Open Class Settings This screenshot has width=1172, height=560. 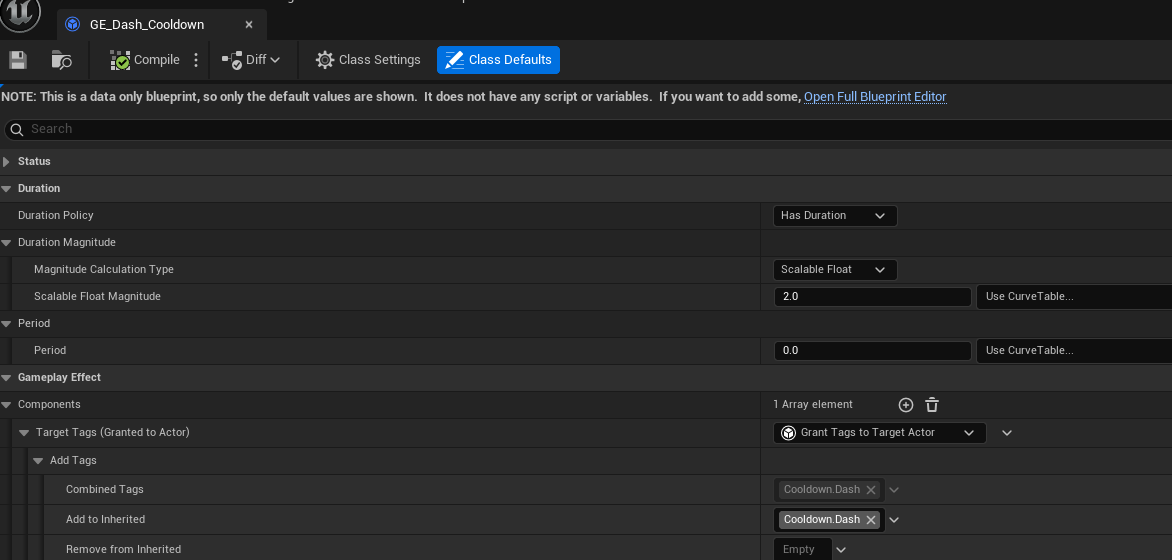click(x=368, y=60)
